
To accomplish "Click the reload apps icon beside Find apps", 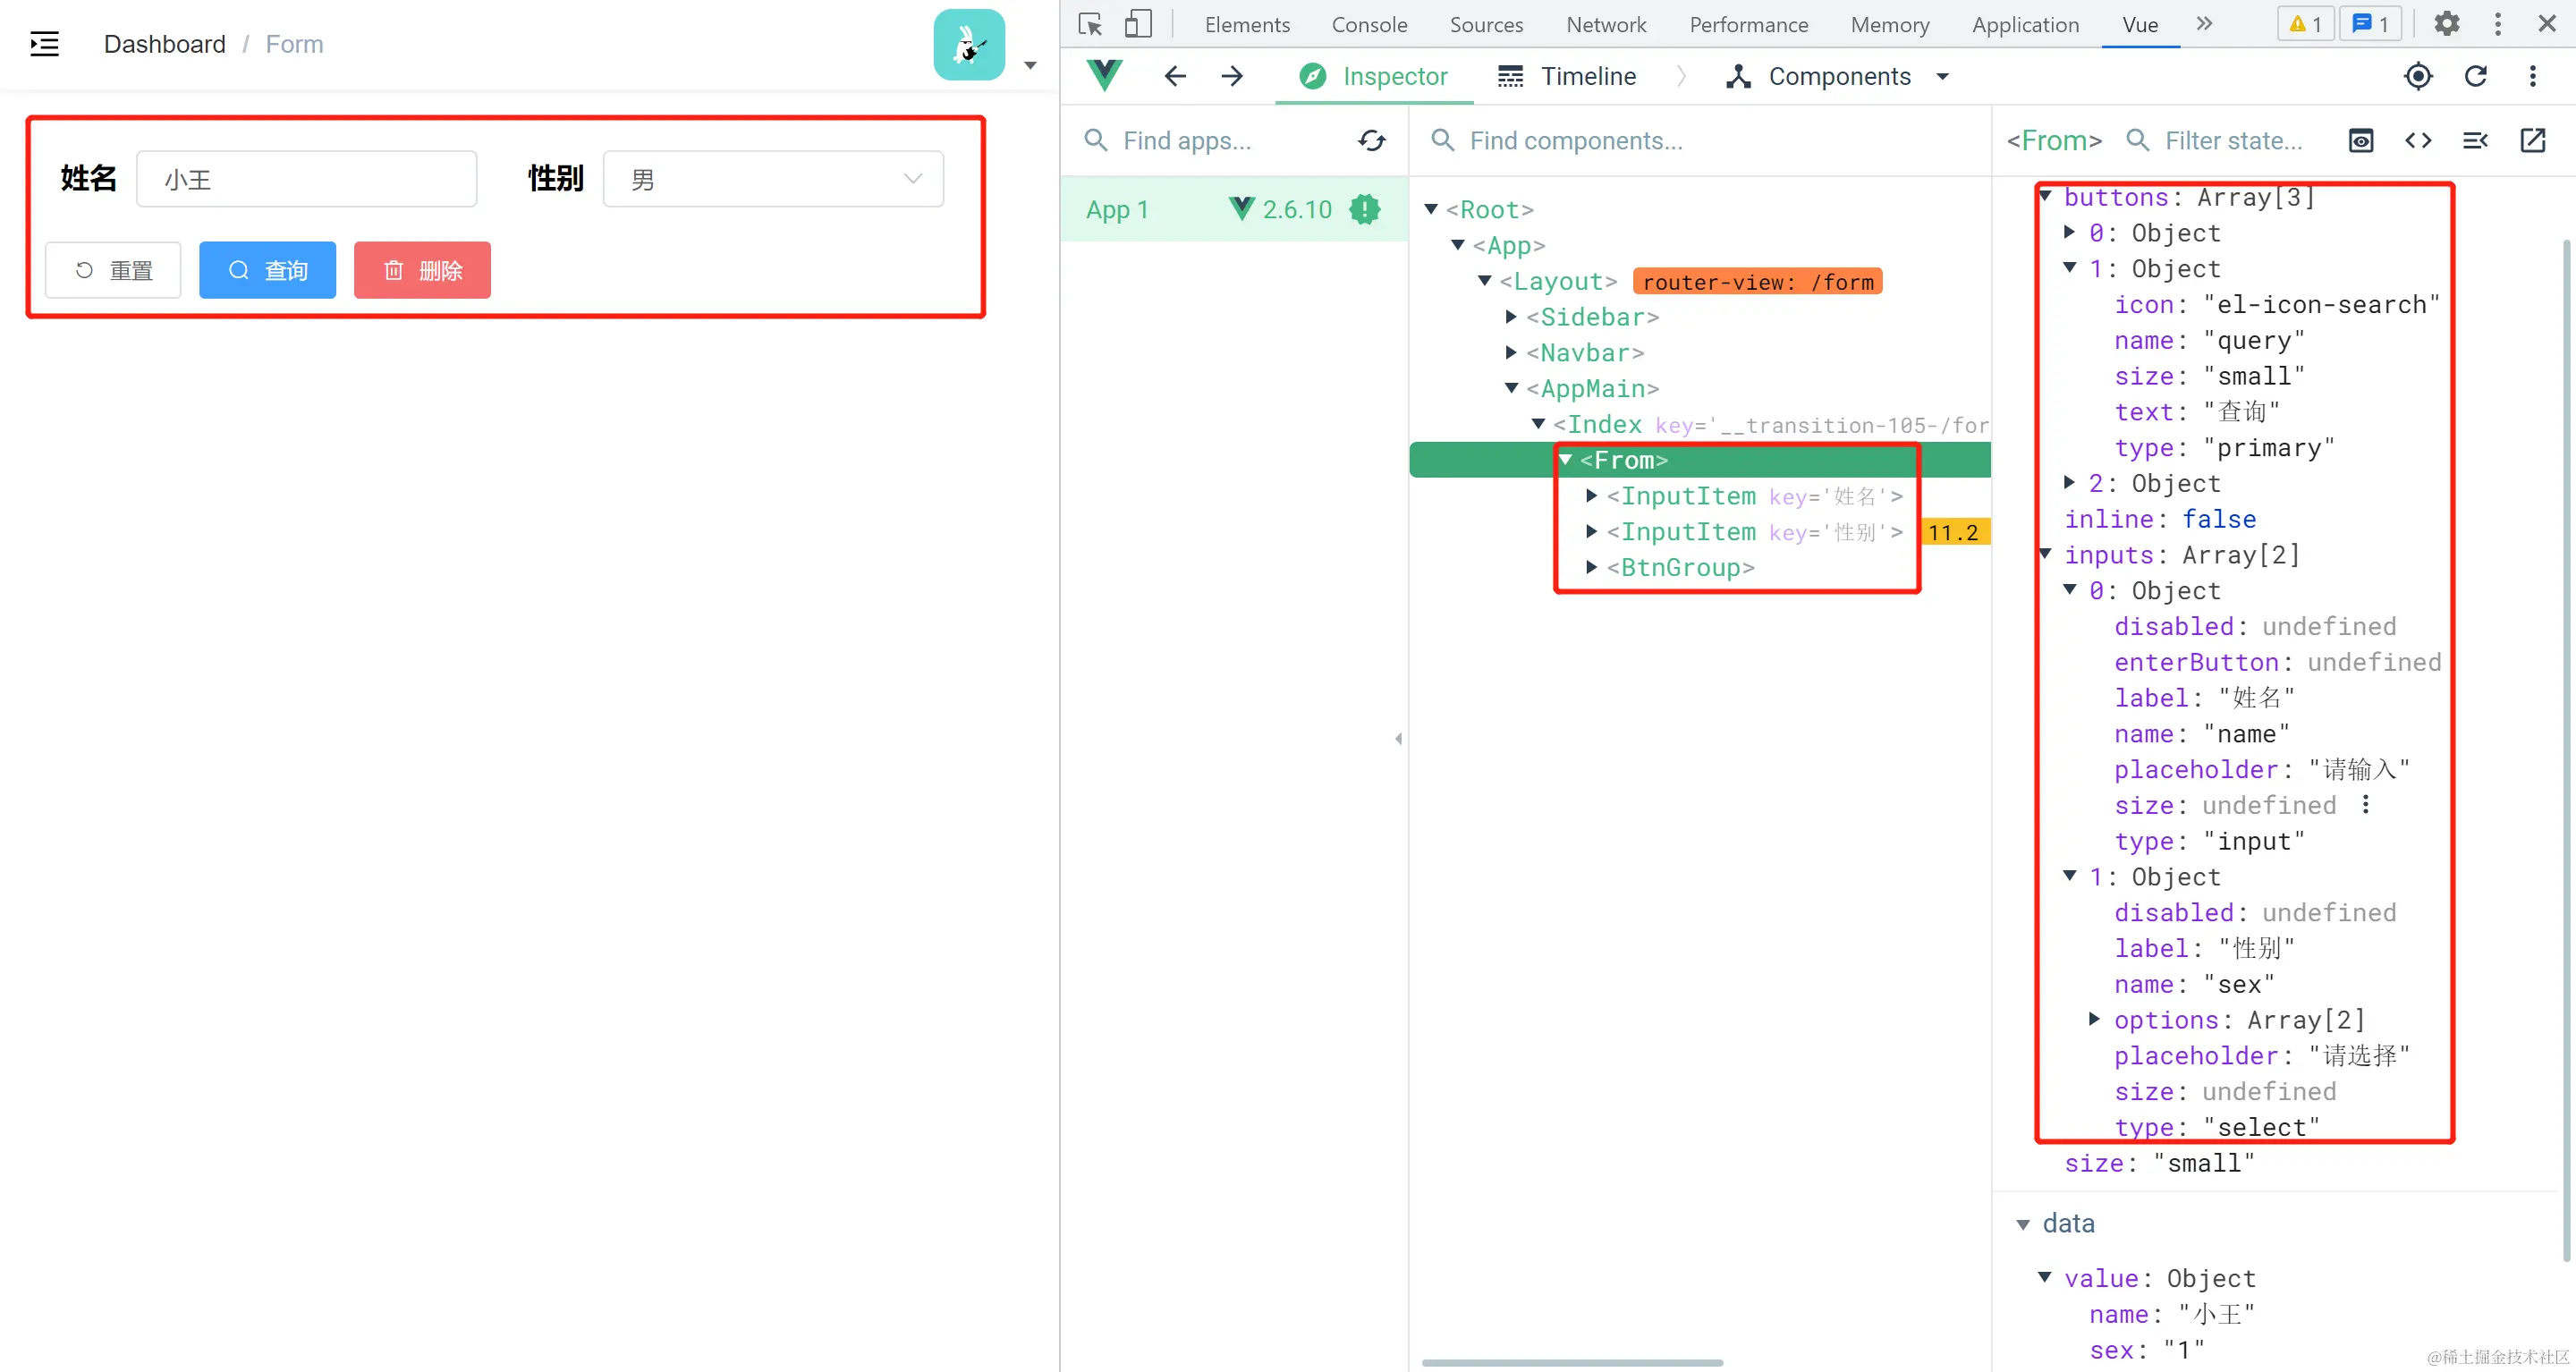I will tap(1372, 141).
